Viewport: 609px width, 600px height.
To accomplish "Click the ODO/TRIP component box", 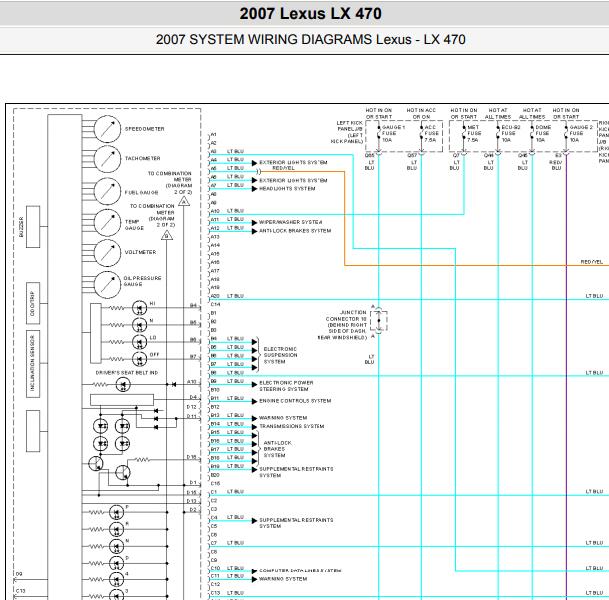I will point(33,303).
